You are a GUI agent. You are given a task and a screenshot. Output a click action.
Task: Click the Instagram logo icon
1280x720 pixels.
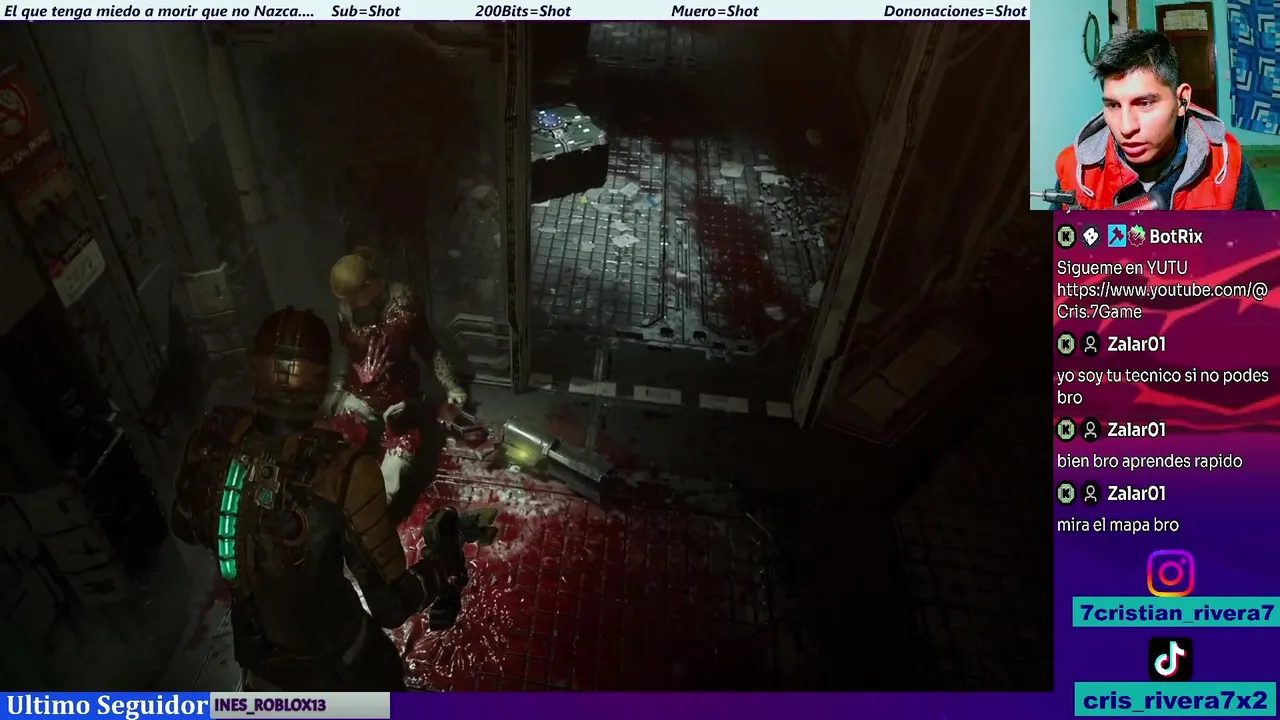pyautogui.click(x=1170, y=574)
